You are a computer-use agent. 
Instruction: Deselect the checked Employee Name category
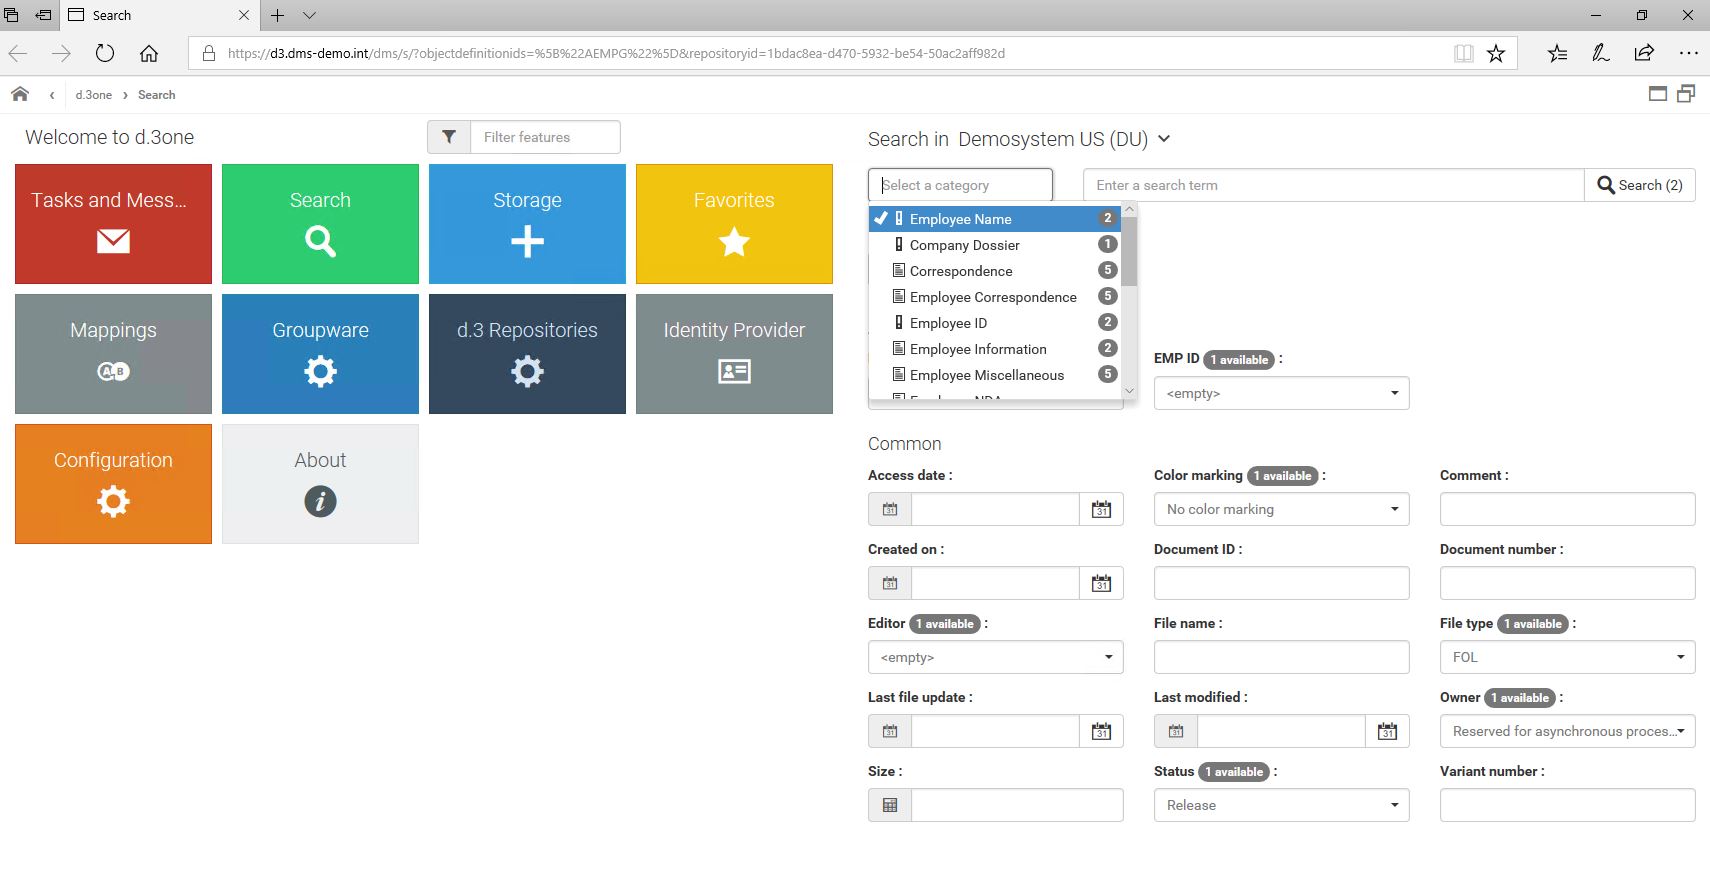(960, 219)
